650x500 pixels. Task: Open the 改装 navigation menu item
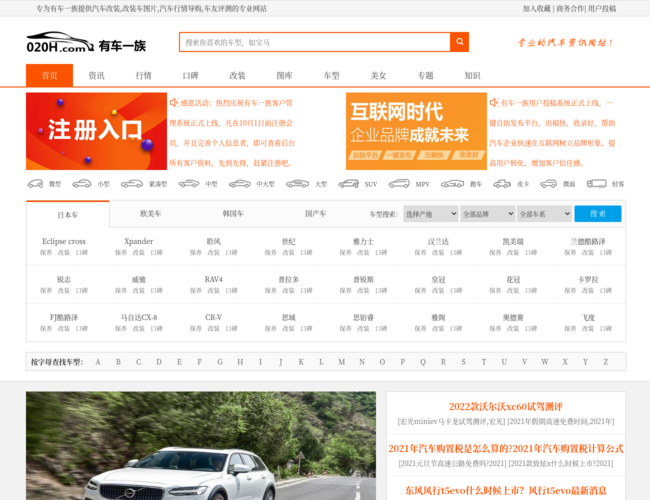237,75
